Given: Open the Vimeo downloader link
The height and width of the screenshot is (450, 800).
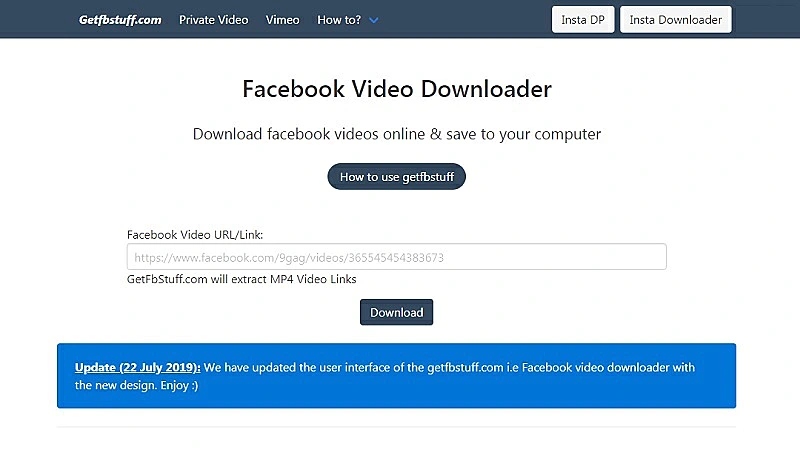Looking at the screenshot, I should [x=282, y=20].
